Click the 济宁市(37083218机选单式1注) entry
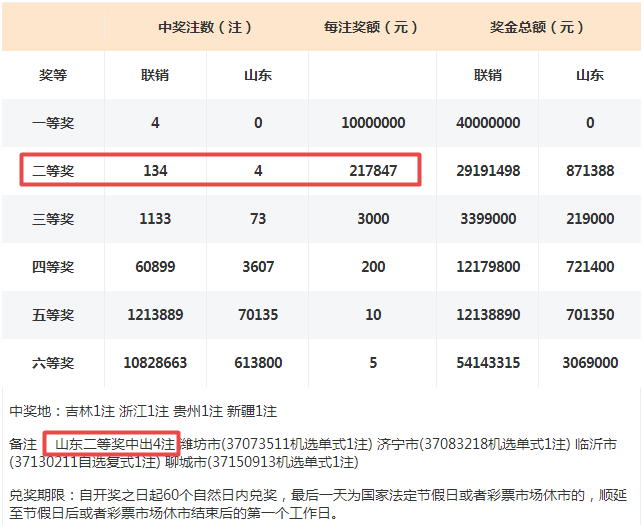Image resolution: width=643 pixels, height=525 pixels. tap(474, 444)
